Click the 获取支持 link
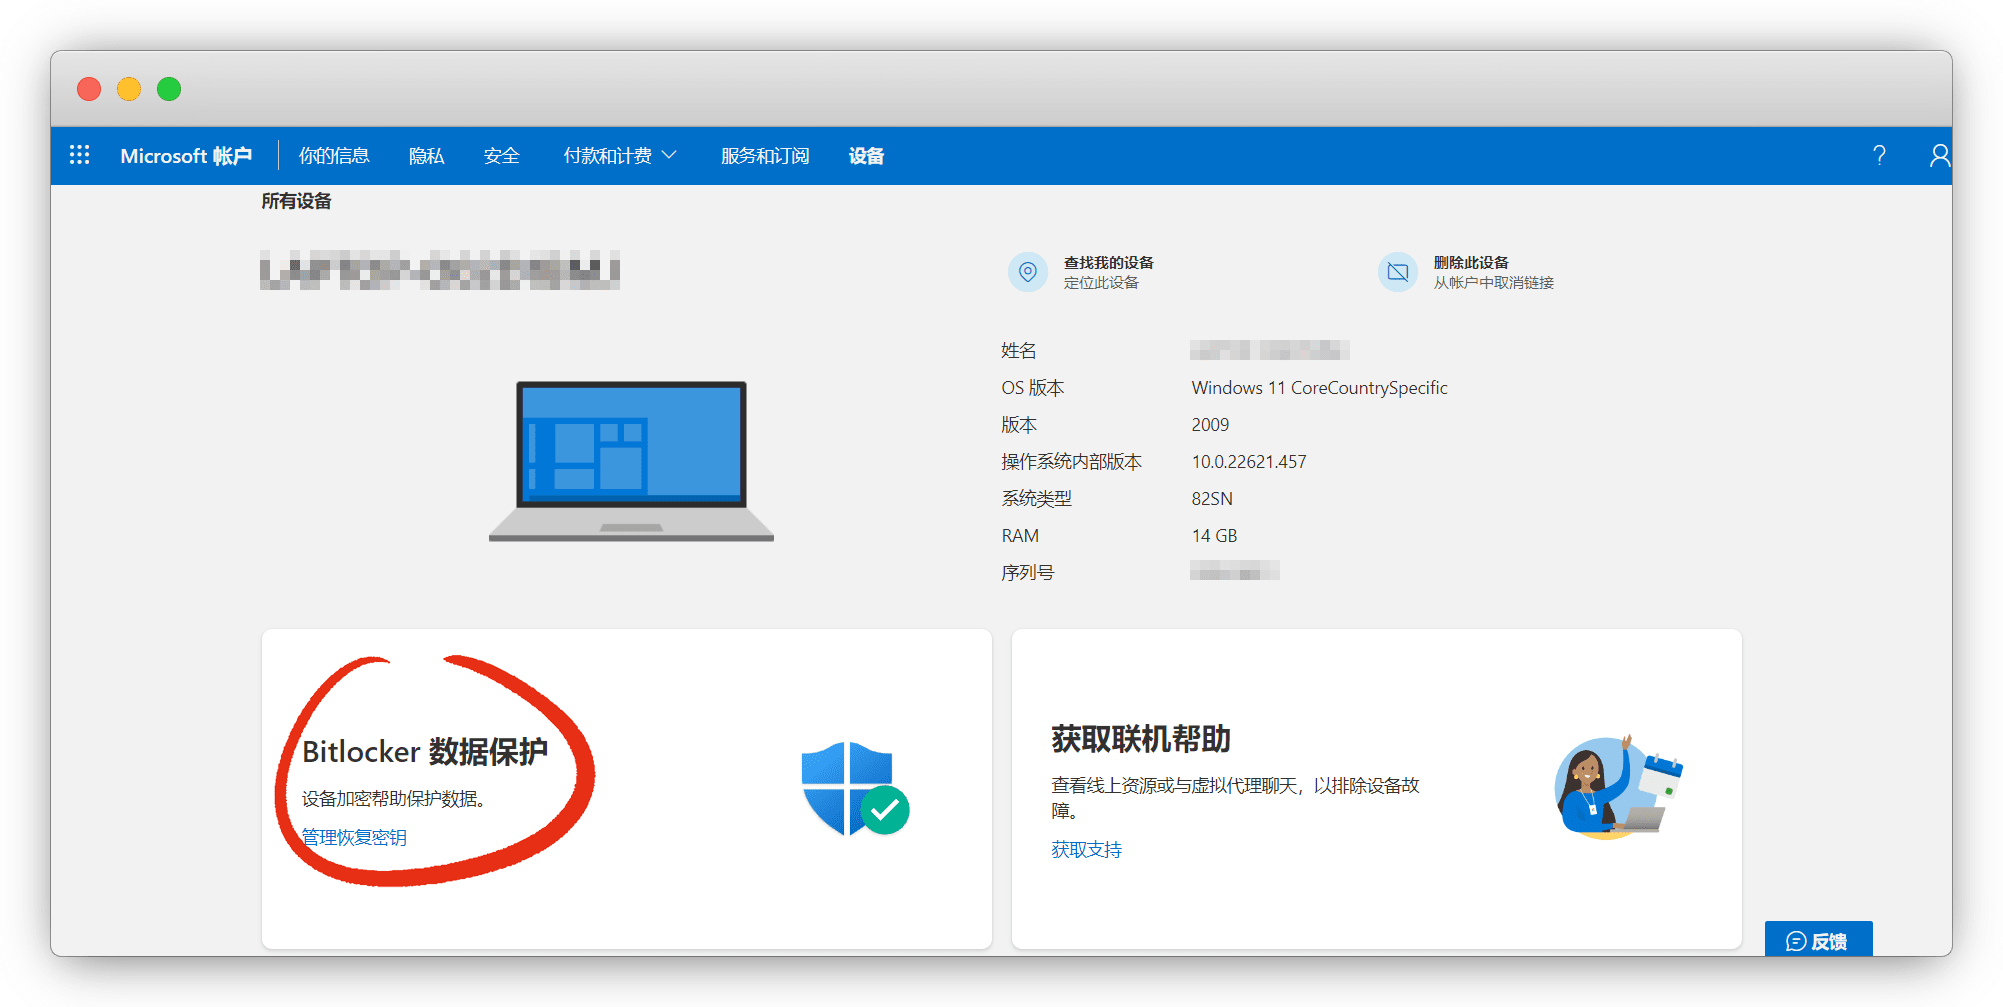Image resolution: width=2003 pixels, height=1007 pixels. [x=1086, y=849]
